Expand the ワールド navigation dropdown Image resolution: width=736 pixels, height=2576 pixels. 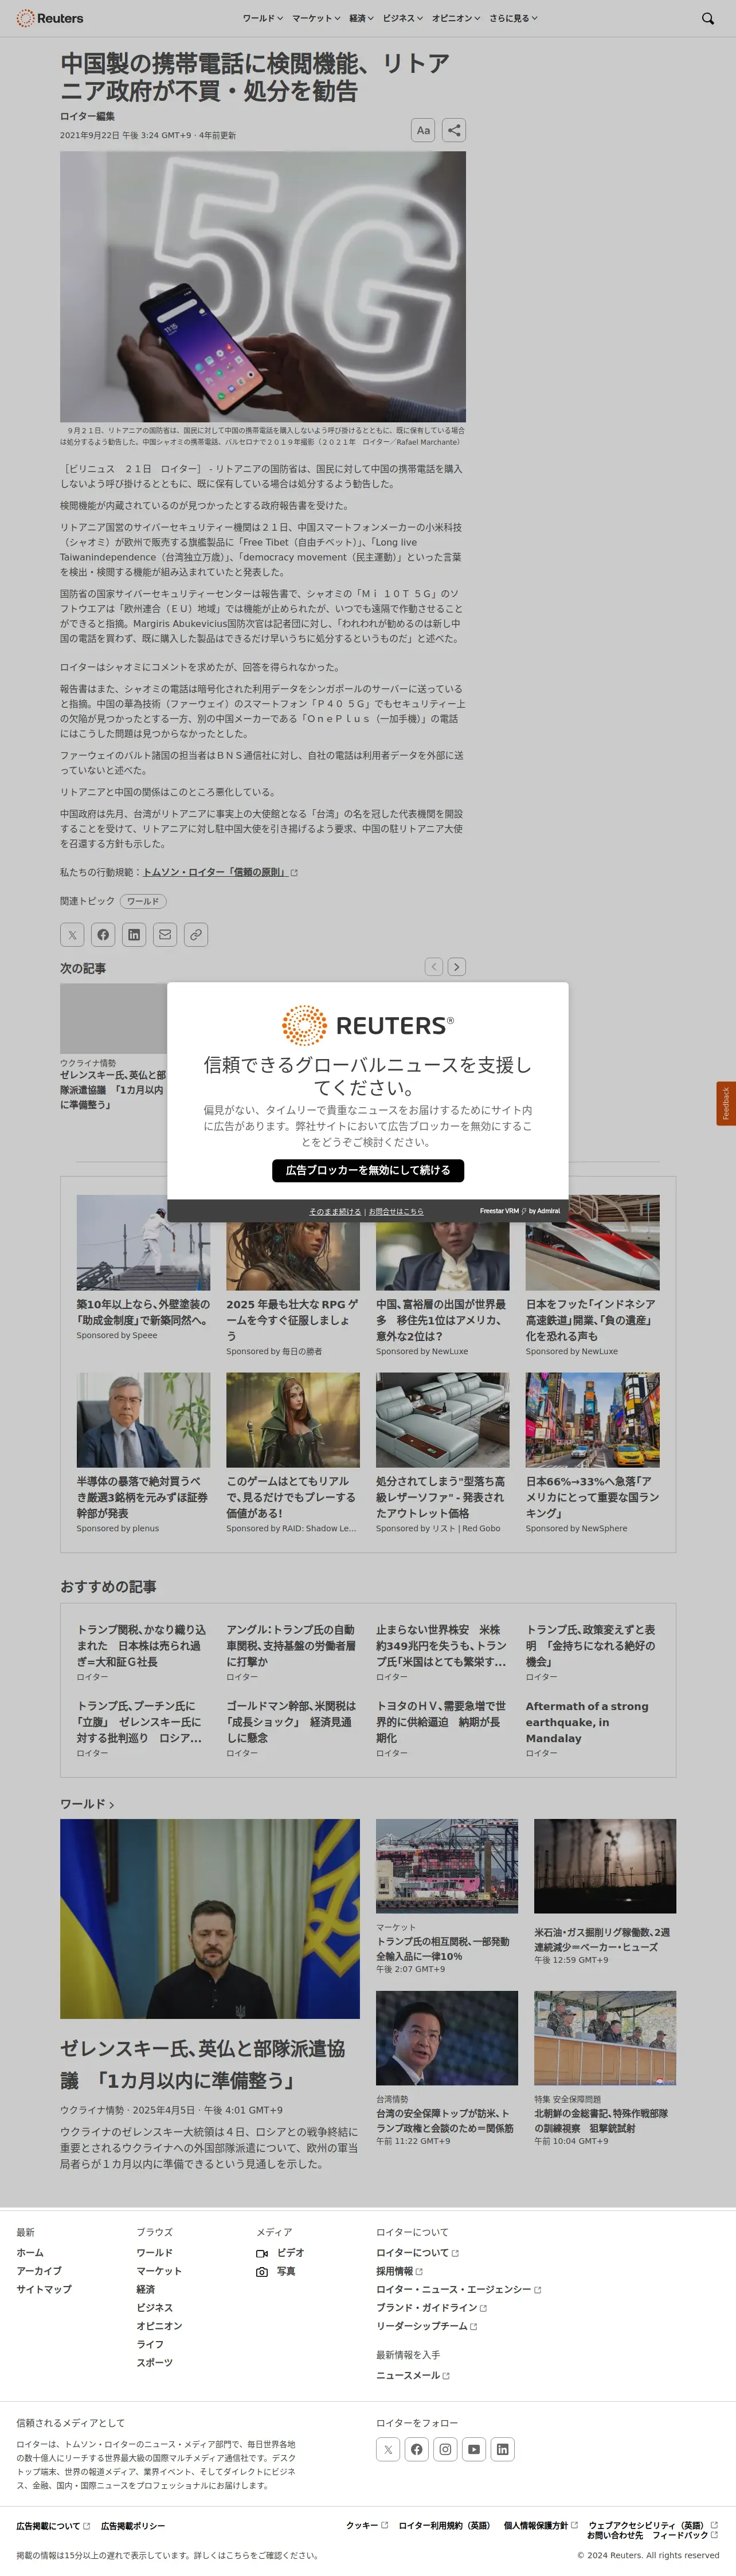pyautogui.click(x=262, y=18)
